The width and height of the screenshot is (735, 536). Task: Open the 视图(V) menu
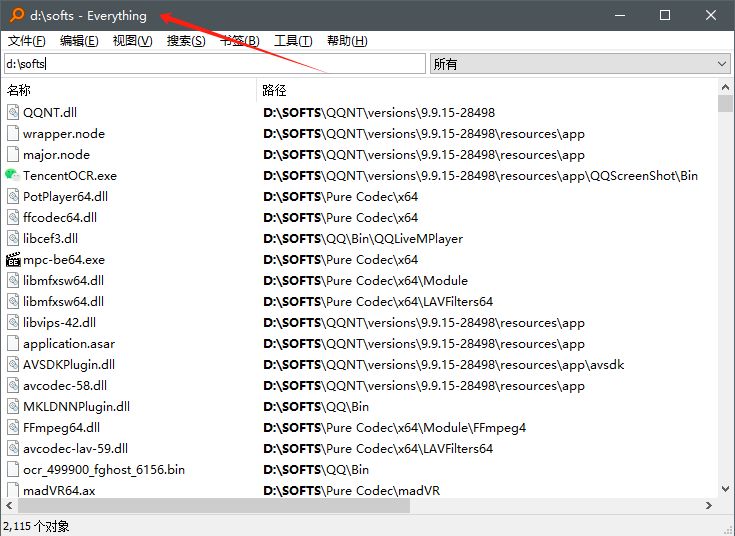(x=133, y=41)
